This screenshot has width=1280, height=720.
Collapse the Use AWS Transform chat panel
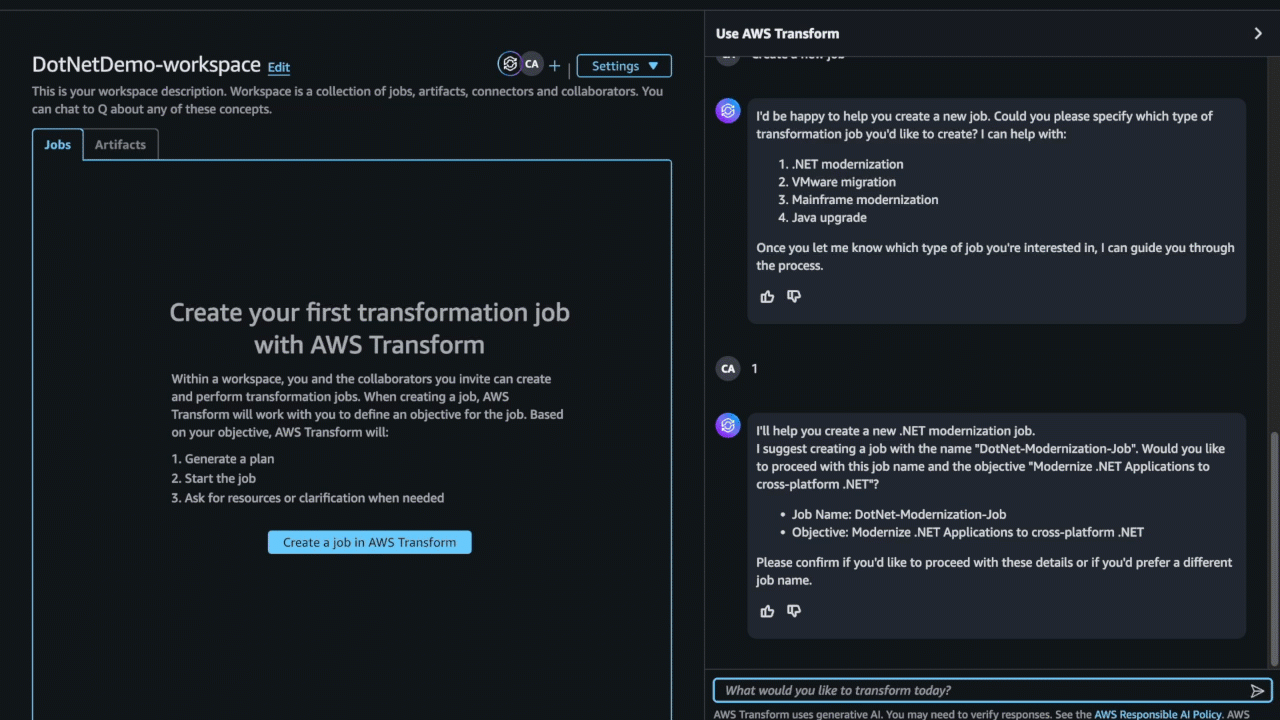(1258, 33)
